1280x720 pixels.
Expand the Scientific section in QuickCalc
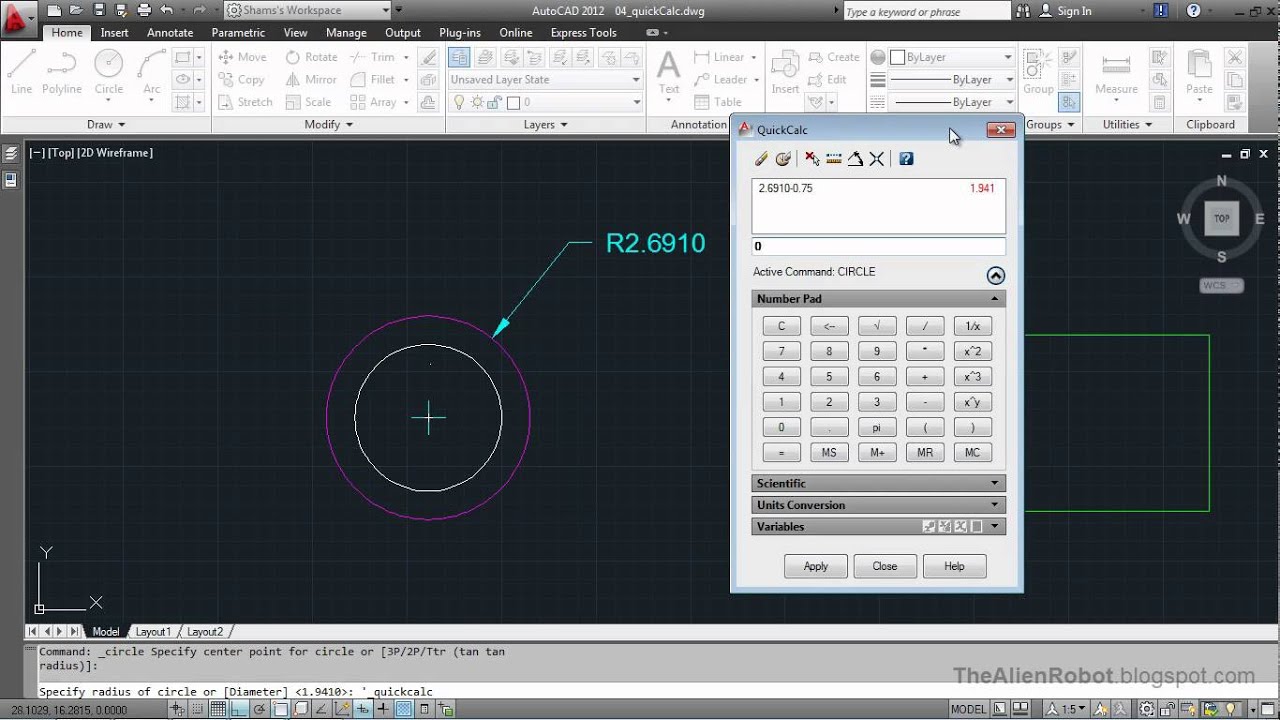(x=878, y=483)
